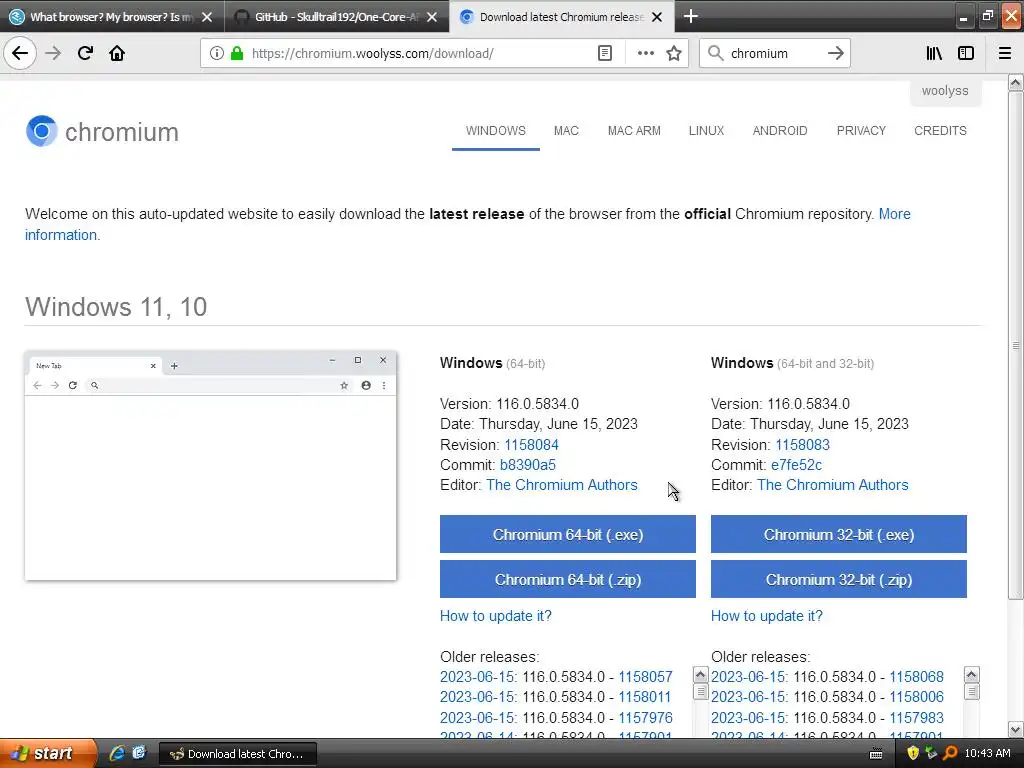Image resolution: width=1024 pixels, height=768 pixels.
Task: Click the Chromium window preview thumbnail
Action: [x=210, y=466]
